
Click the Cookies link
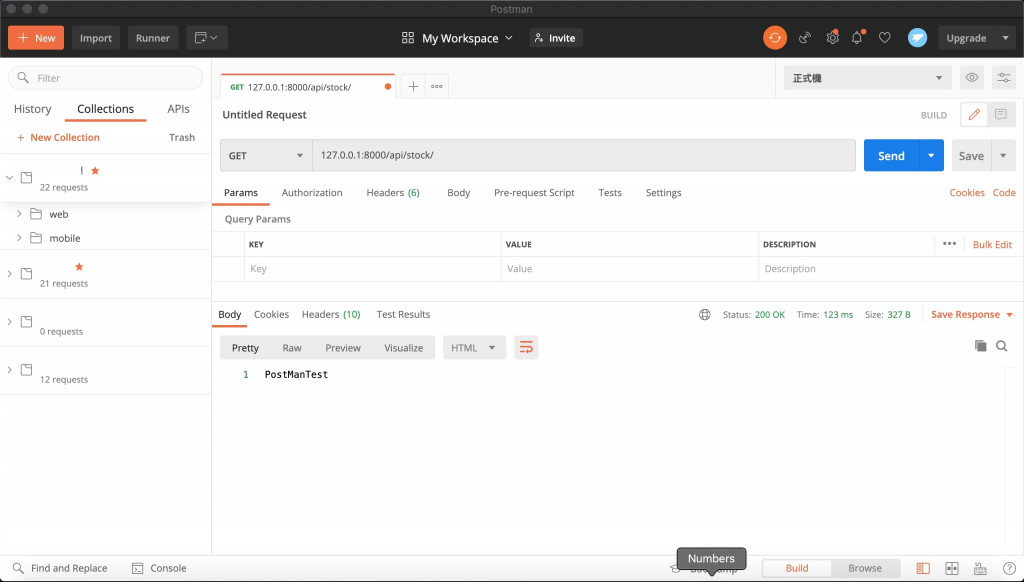click(967, 193)
